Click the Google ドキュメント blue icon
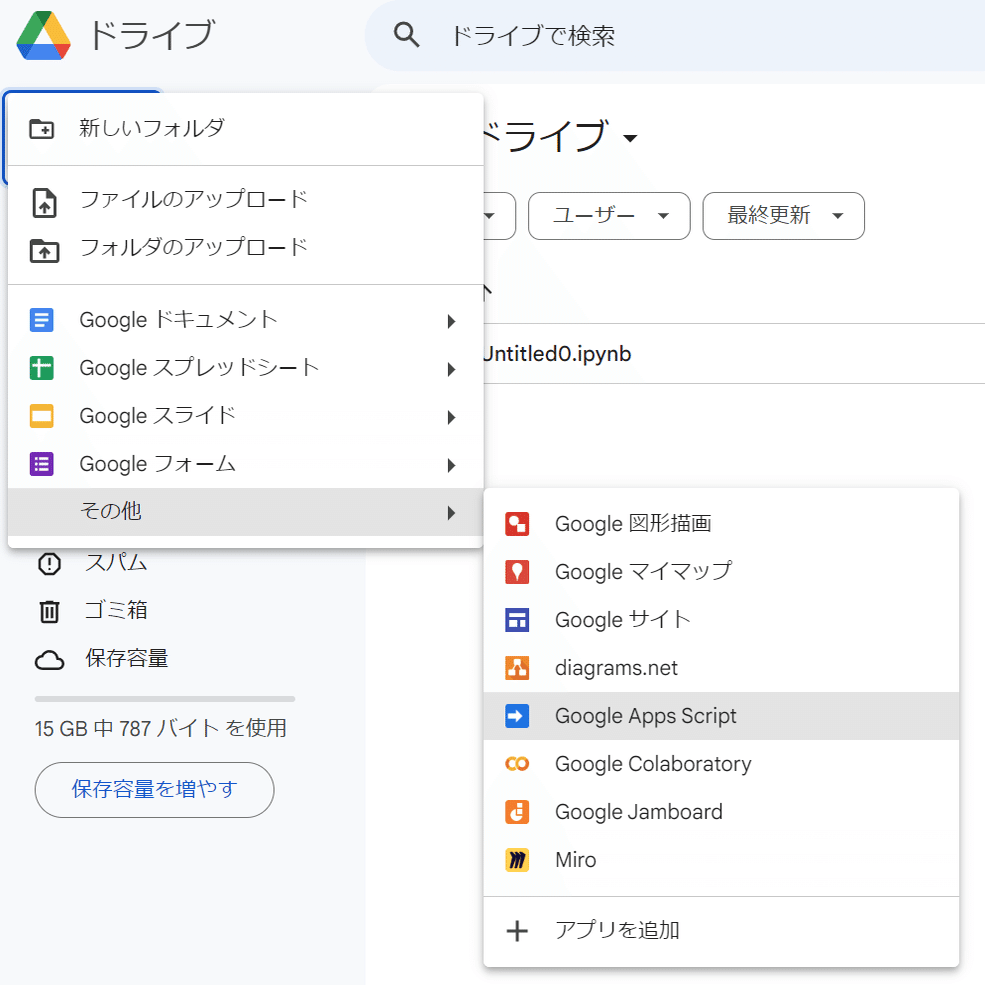Image resolution: width=985 pixels, height=985 pixels. 42,320
